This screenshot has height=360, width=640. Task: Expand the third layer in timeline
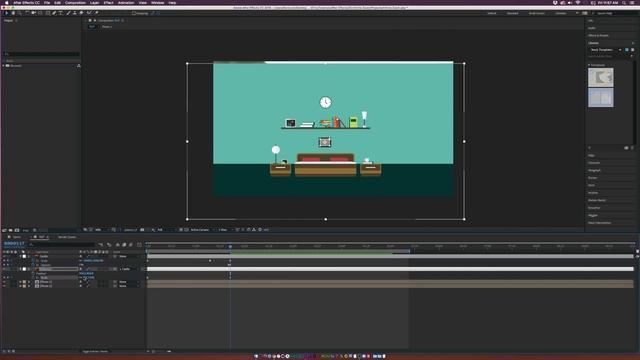tap(20, 282)
